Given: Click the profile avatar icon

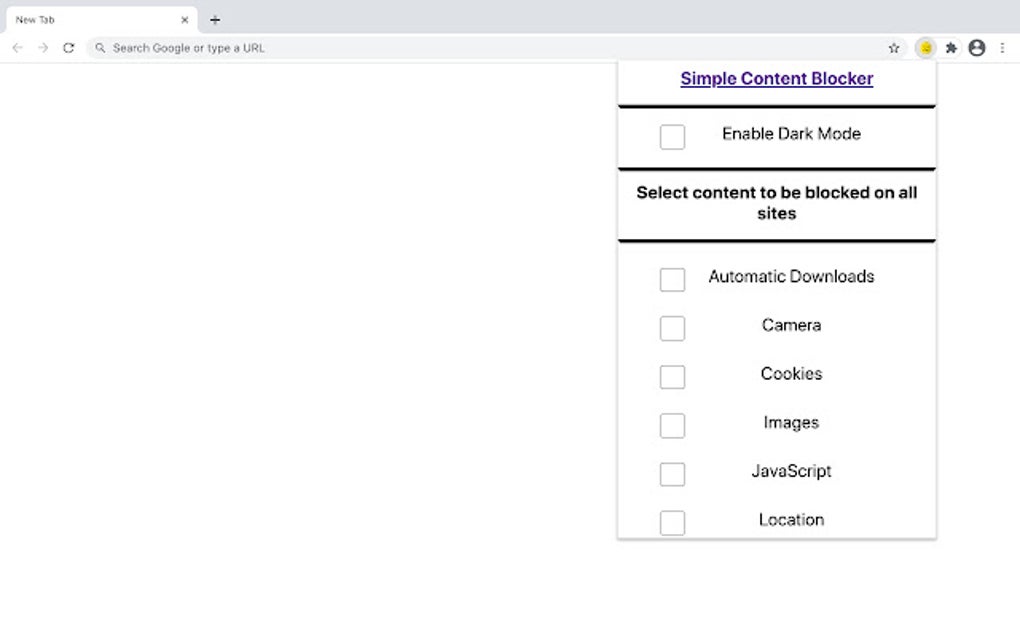Looking at the screenshot, I should [x=977, y=48].
